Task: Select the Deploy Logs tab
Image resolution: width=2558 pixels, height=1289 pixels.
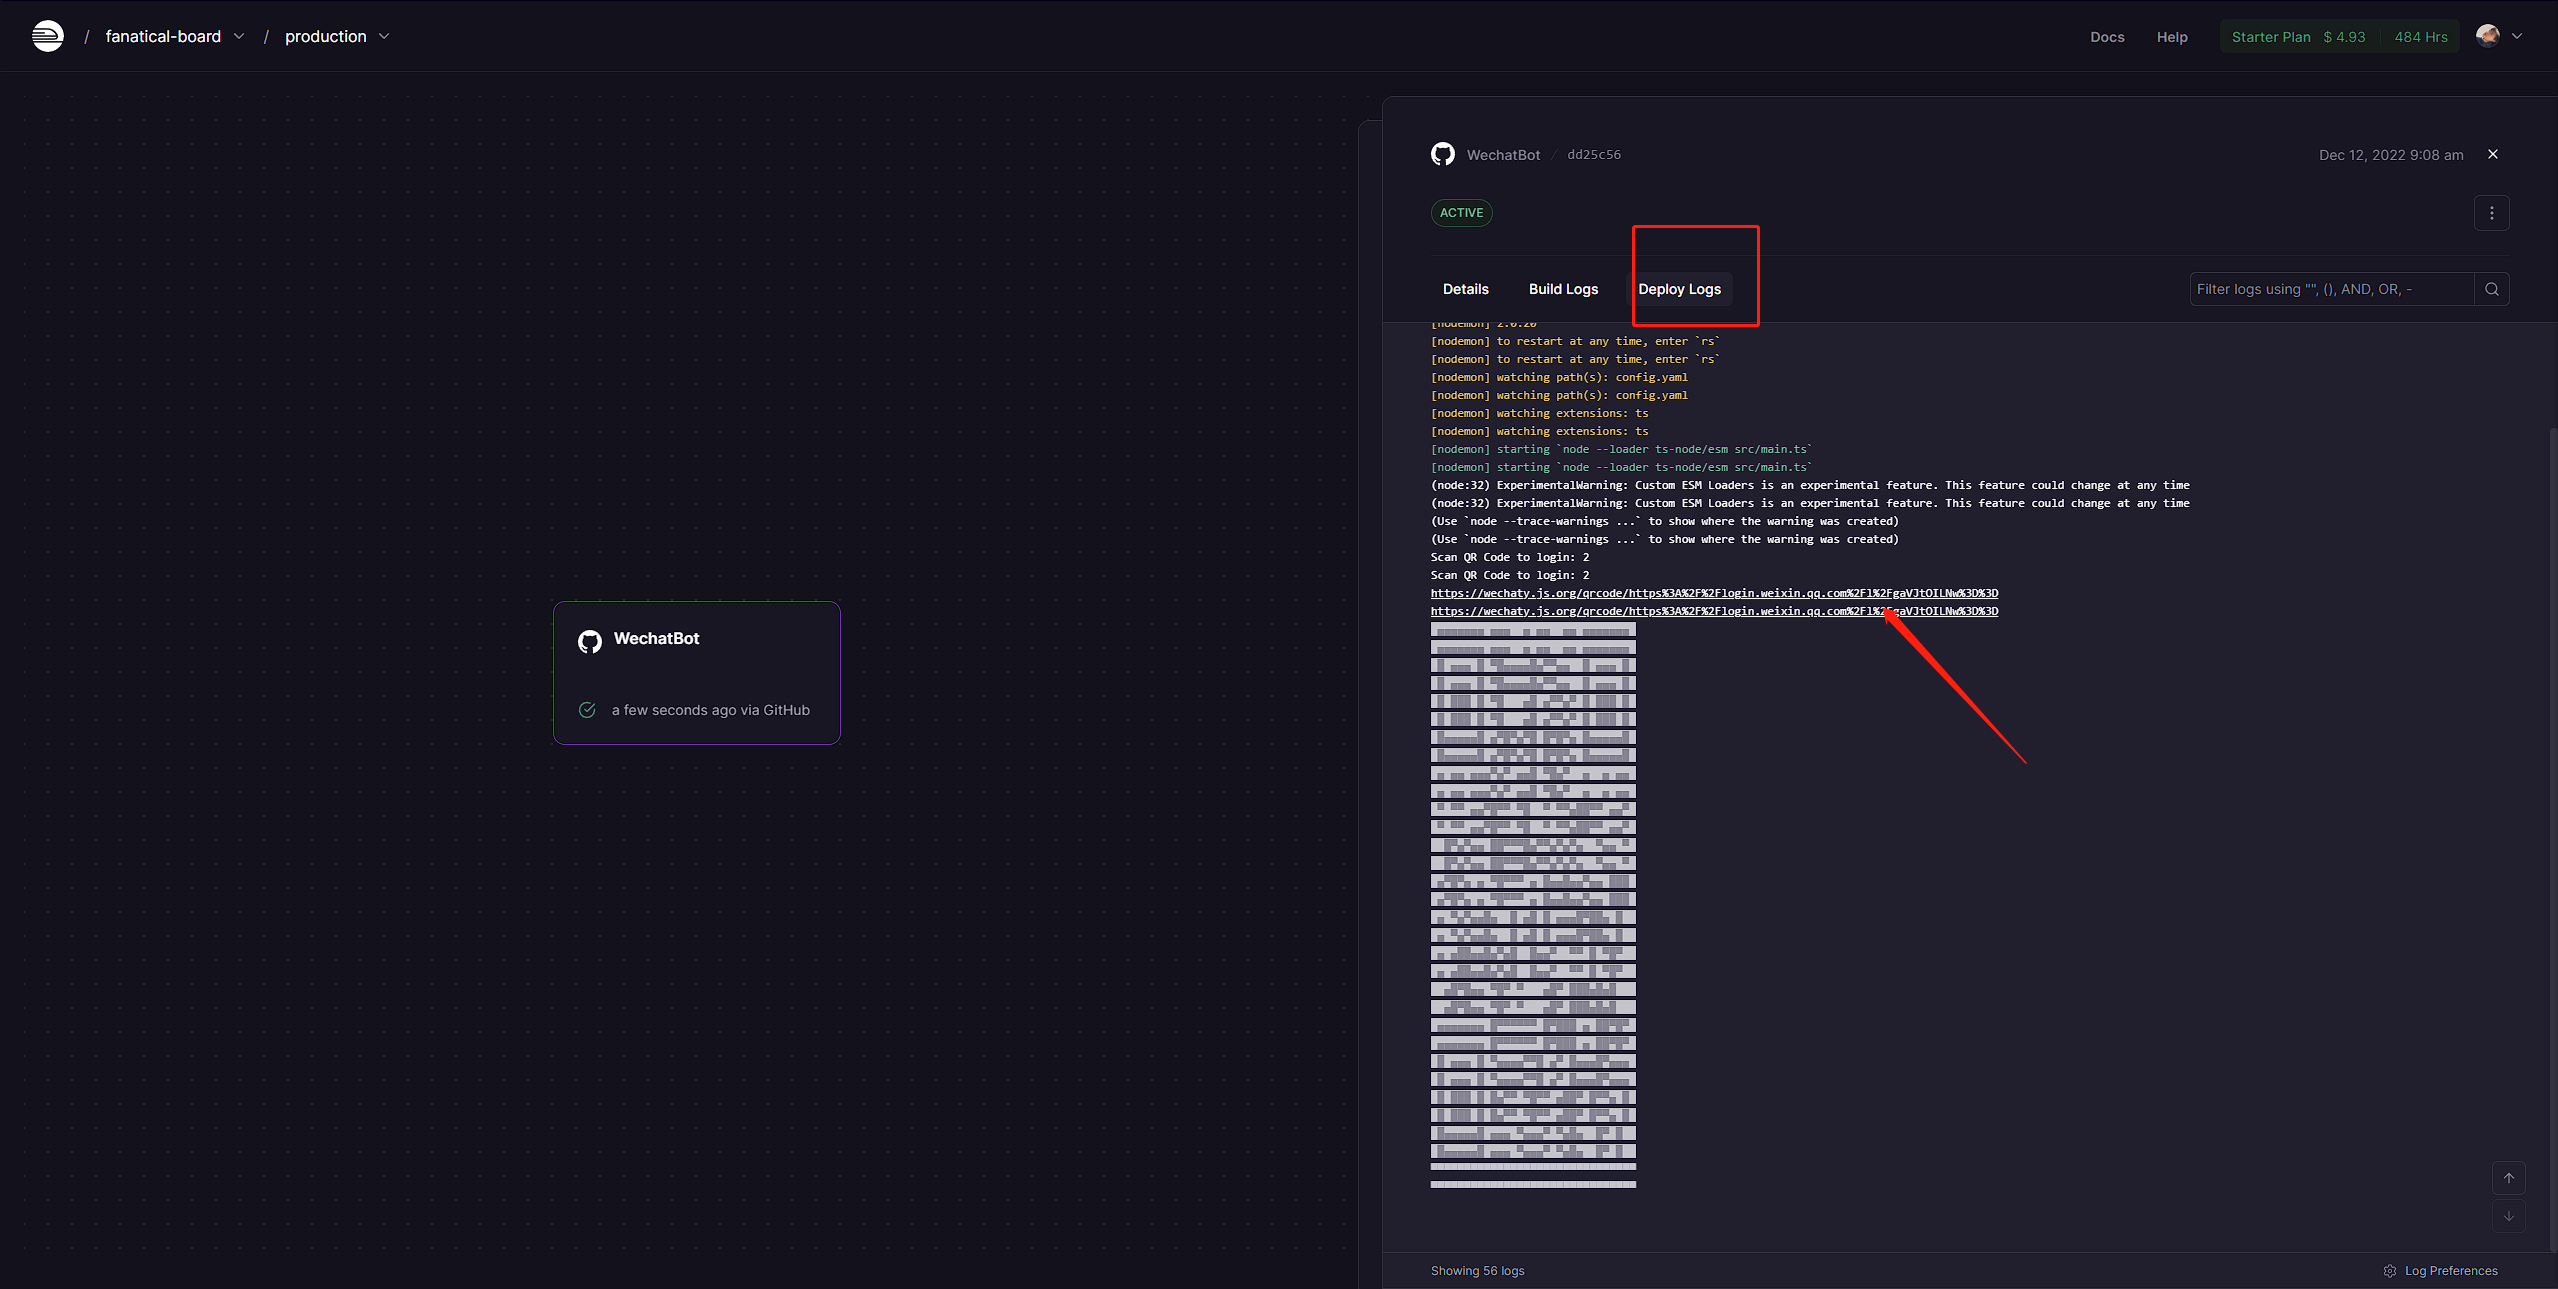Action: 1680,289
